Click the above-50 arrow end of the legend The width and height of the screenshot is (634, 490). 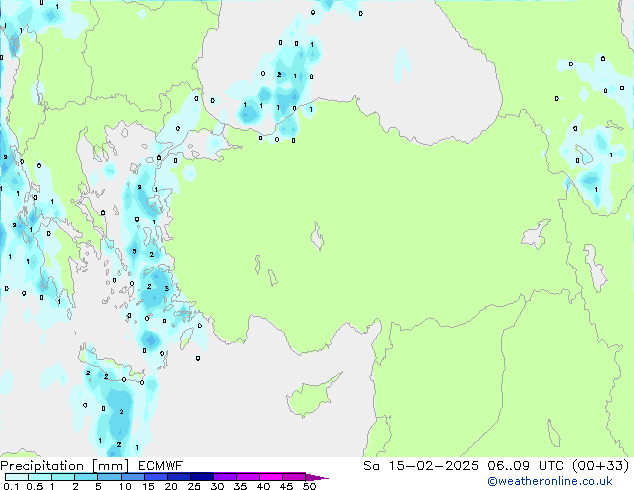click(x=317, y=477)
